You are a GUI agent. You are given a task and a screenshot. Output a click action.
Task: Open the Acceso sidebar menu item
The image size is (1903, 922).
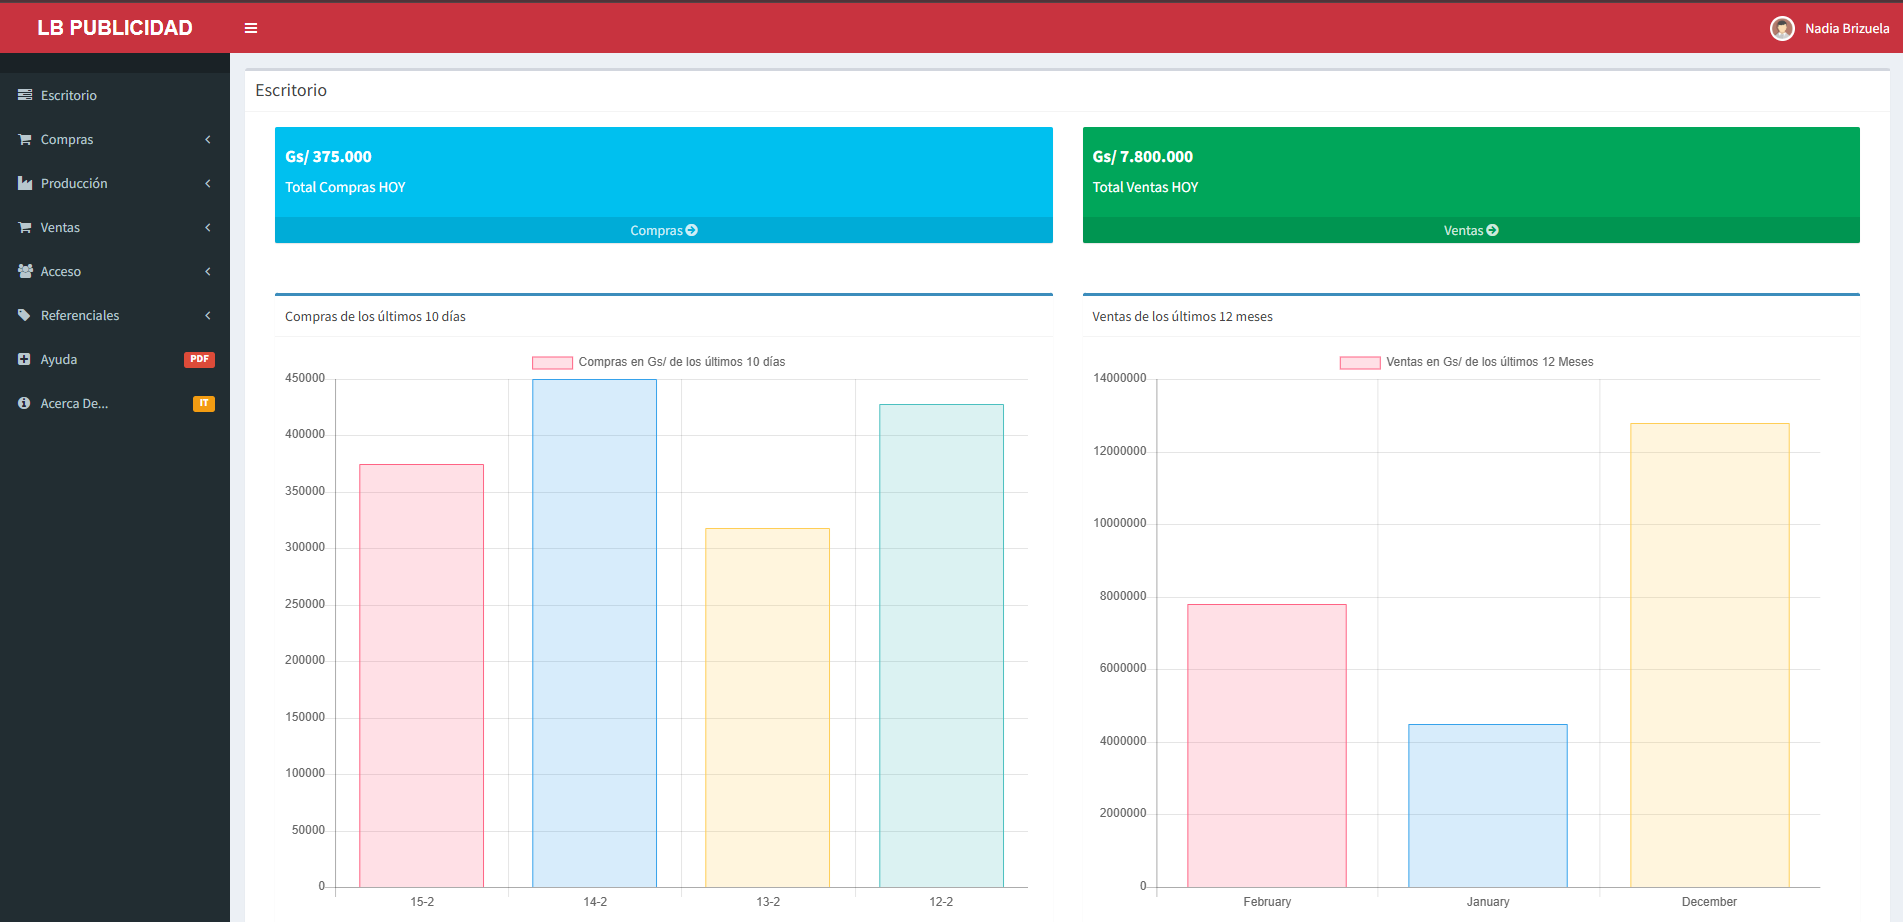pyautogui.click(x=61, y=271)
